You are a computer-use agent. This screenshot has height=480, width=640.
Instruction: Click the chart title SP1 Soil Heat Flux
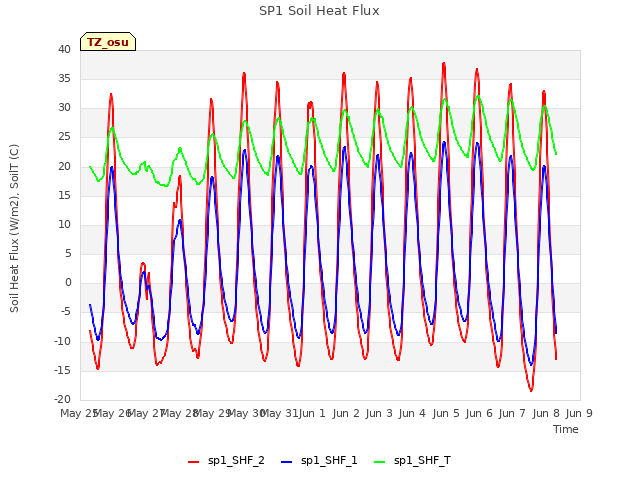point(319,11)
